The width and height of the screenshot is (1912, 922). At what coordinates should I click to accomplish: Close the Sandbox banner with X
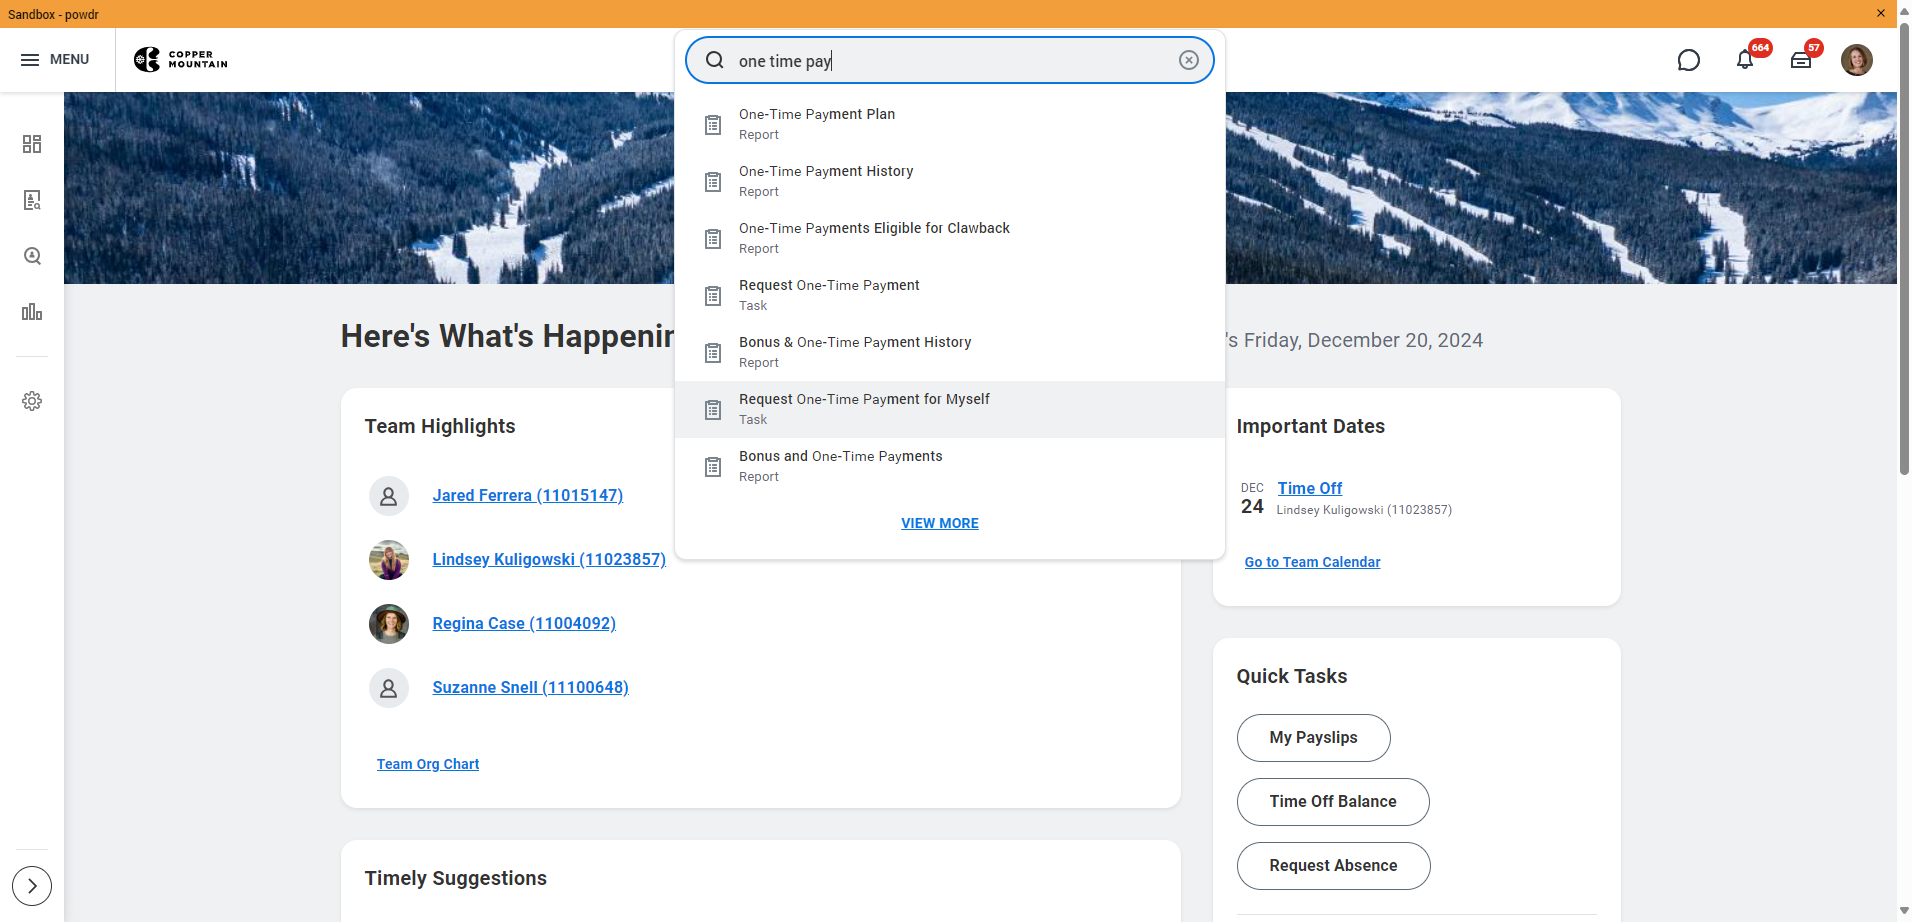(x=1881, y=13)
